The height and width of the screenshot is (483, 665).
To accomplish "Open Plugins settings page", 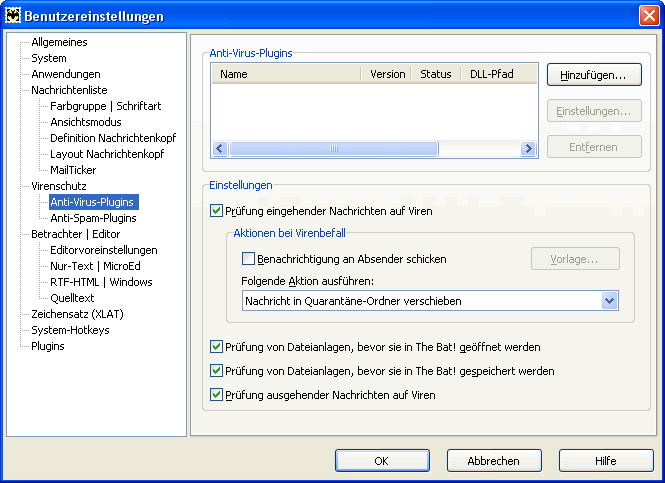I will click(x=48, y=346).
